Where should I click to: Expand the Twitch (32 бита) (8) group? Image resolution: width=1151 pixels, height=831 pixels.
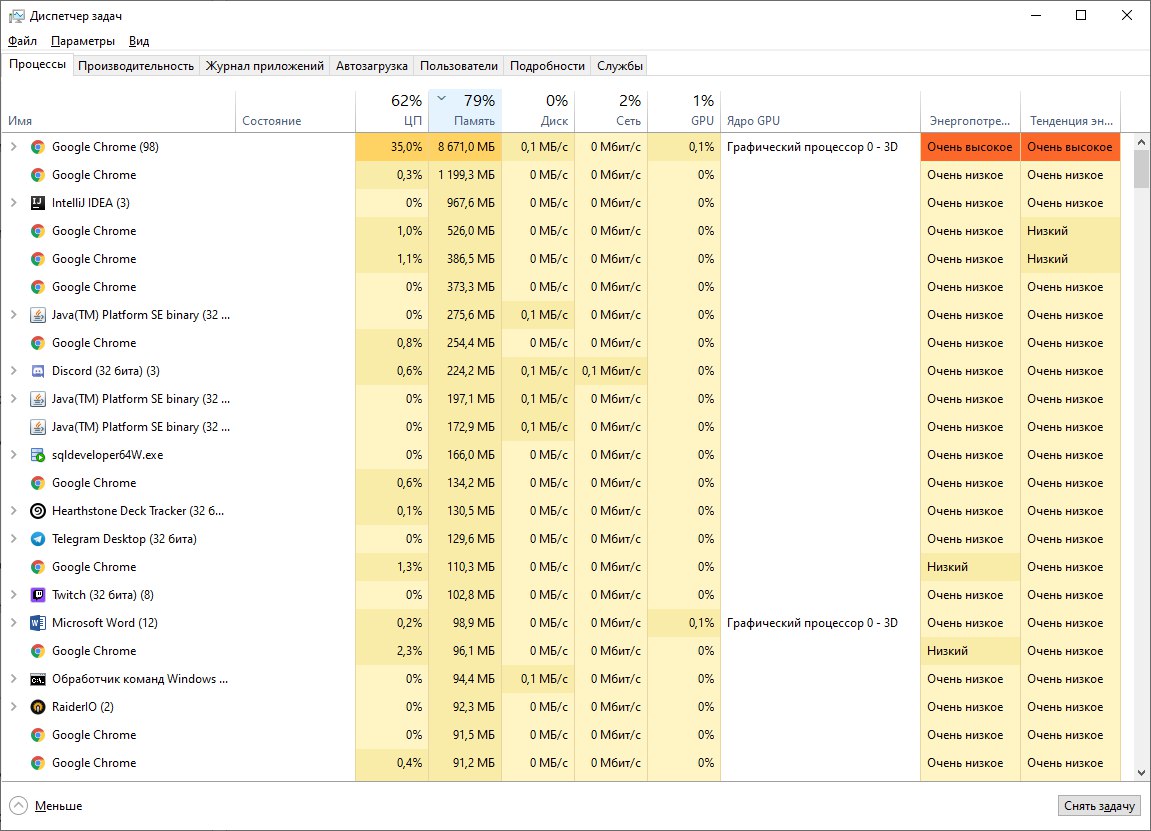[x=13, y=595]
